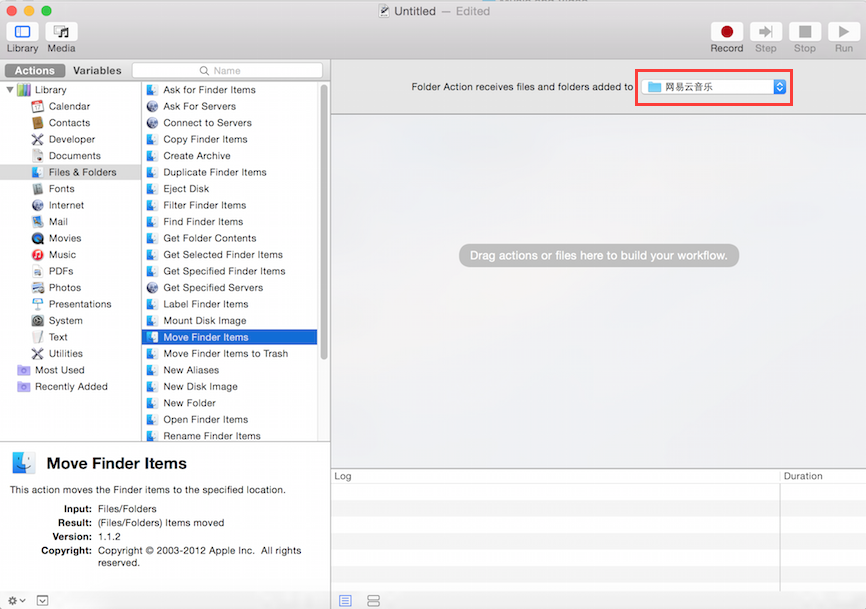Collapse the Library tree disclosure triangle

pos(10,89)
